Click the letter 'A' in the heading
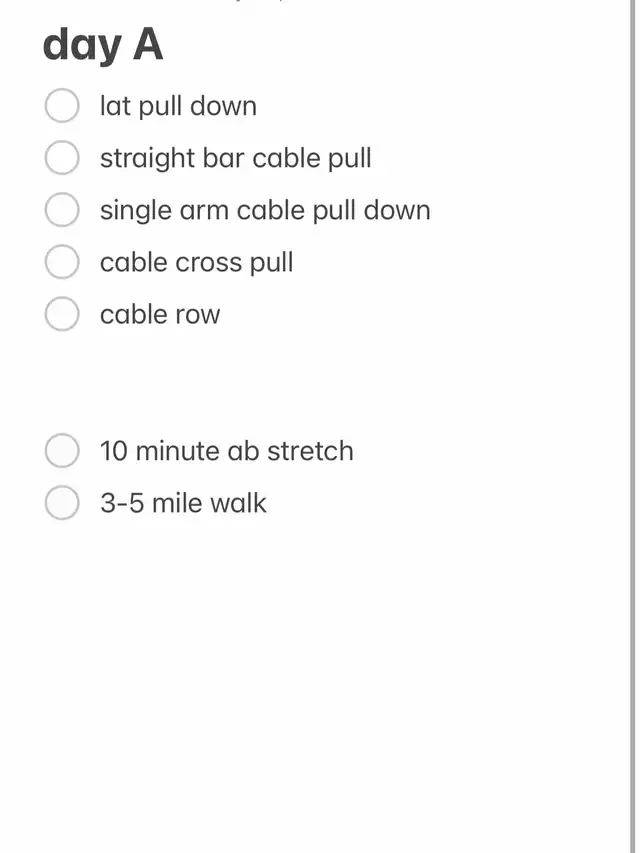Viewport: 640px width, 853px height. pyautogui.click(x=147, y=46)
